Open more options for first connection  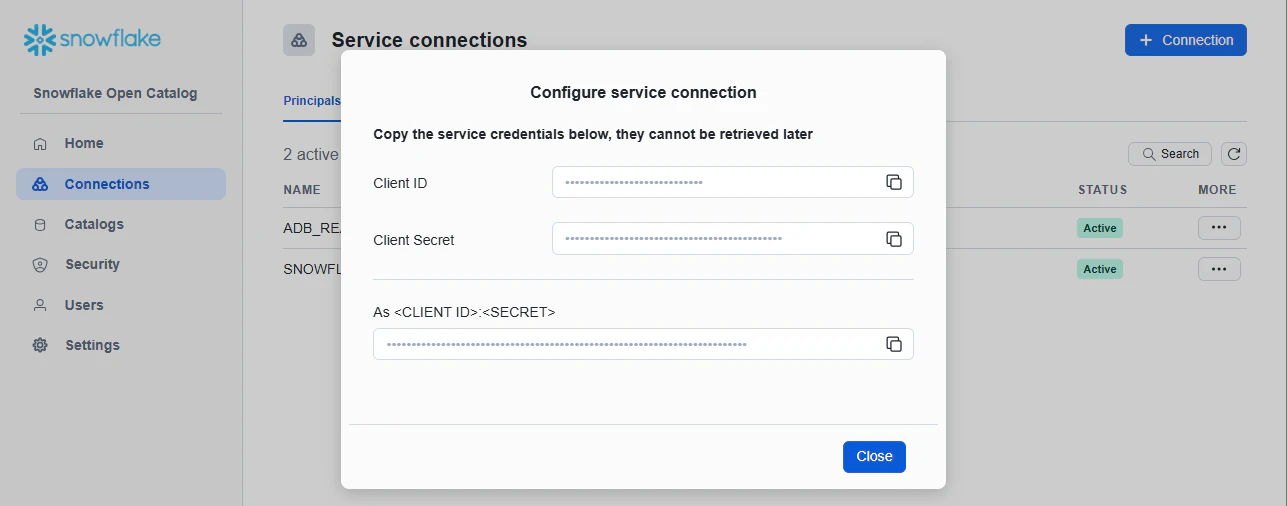[1219, 228]
